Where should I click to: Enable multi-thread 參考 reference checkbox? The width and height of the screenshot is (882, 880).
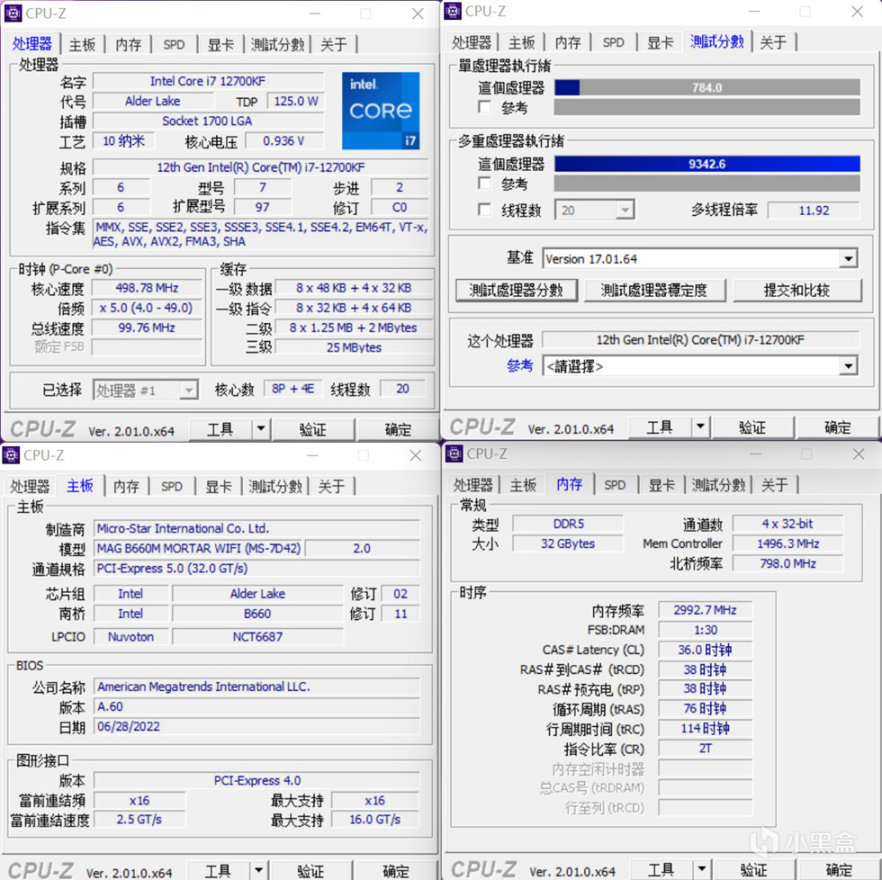click(x=484, y=183)
